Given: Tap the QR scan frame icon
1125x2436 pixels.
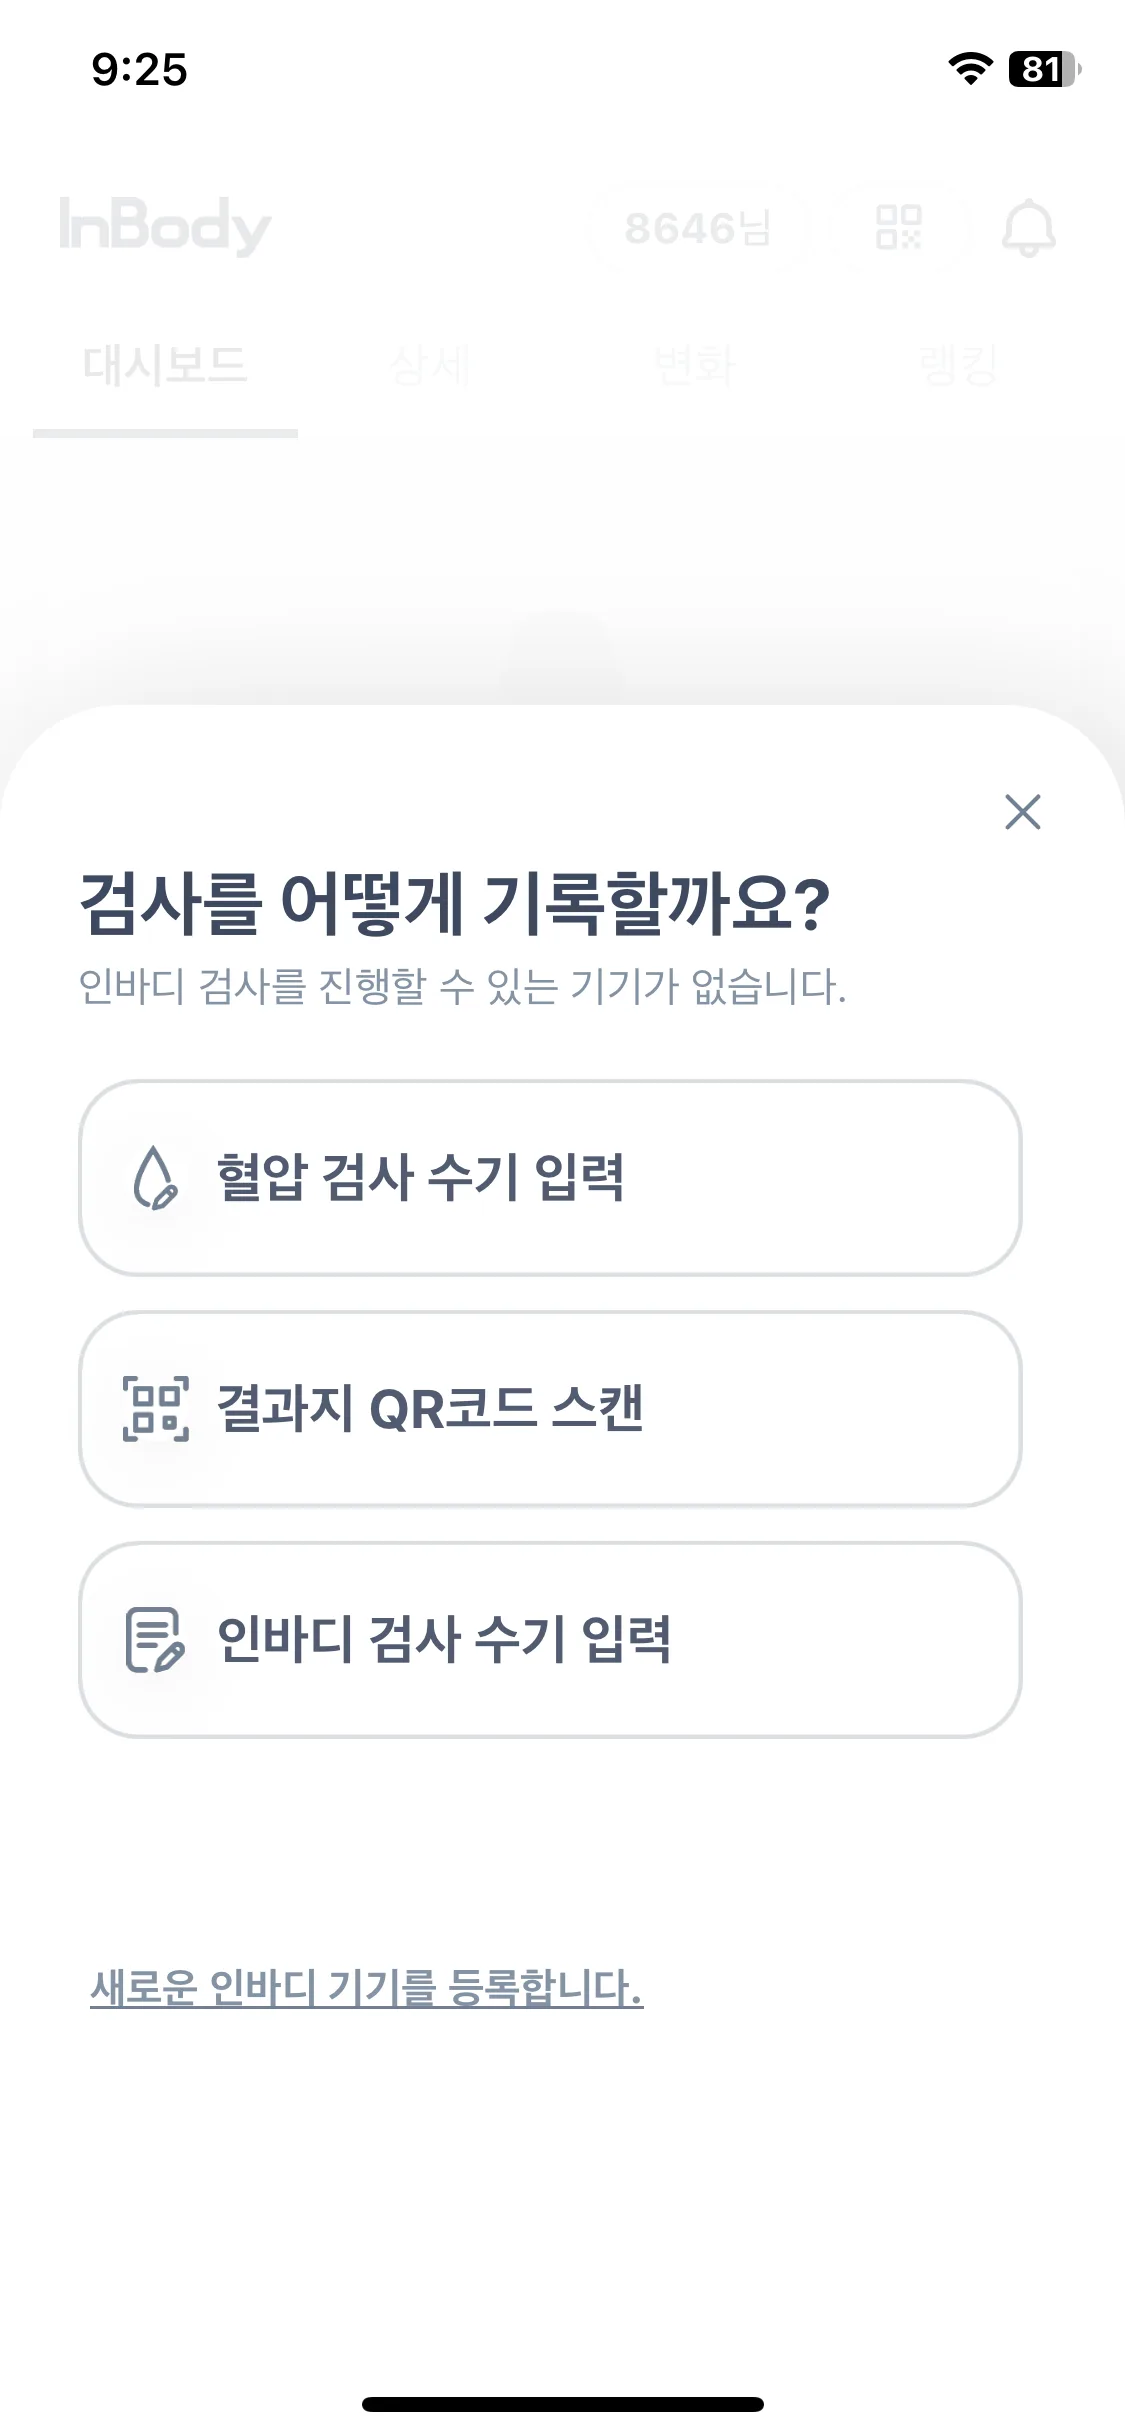Looking at the screenshot, I should [155, 1408].
